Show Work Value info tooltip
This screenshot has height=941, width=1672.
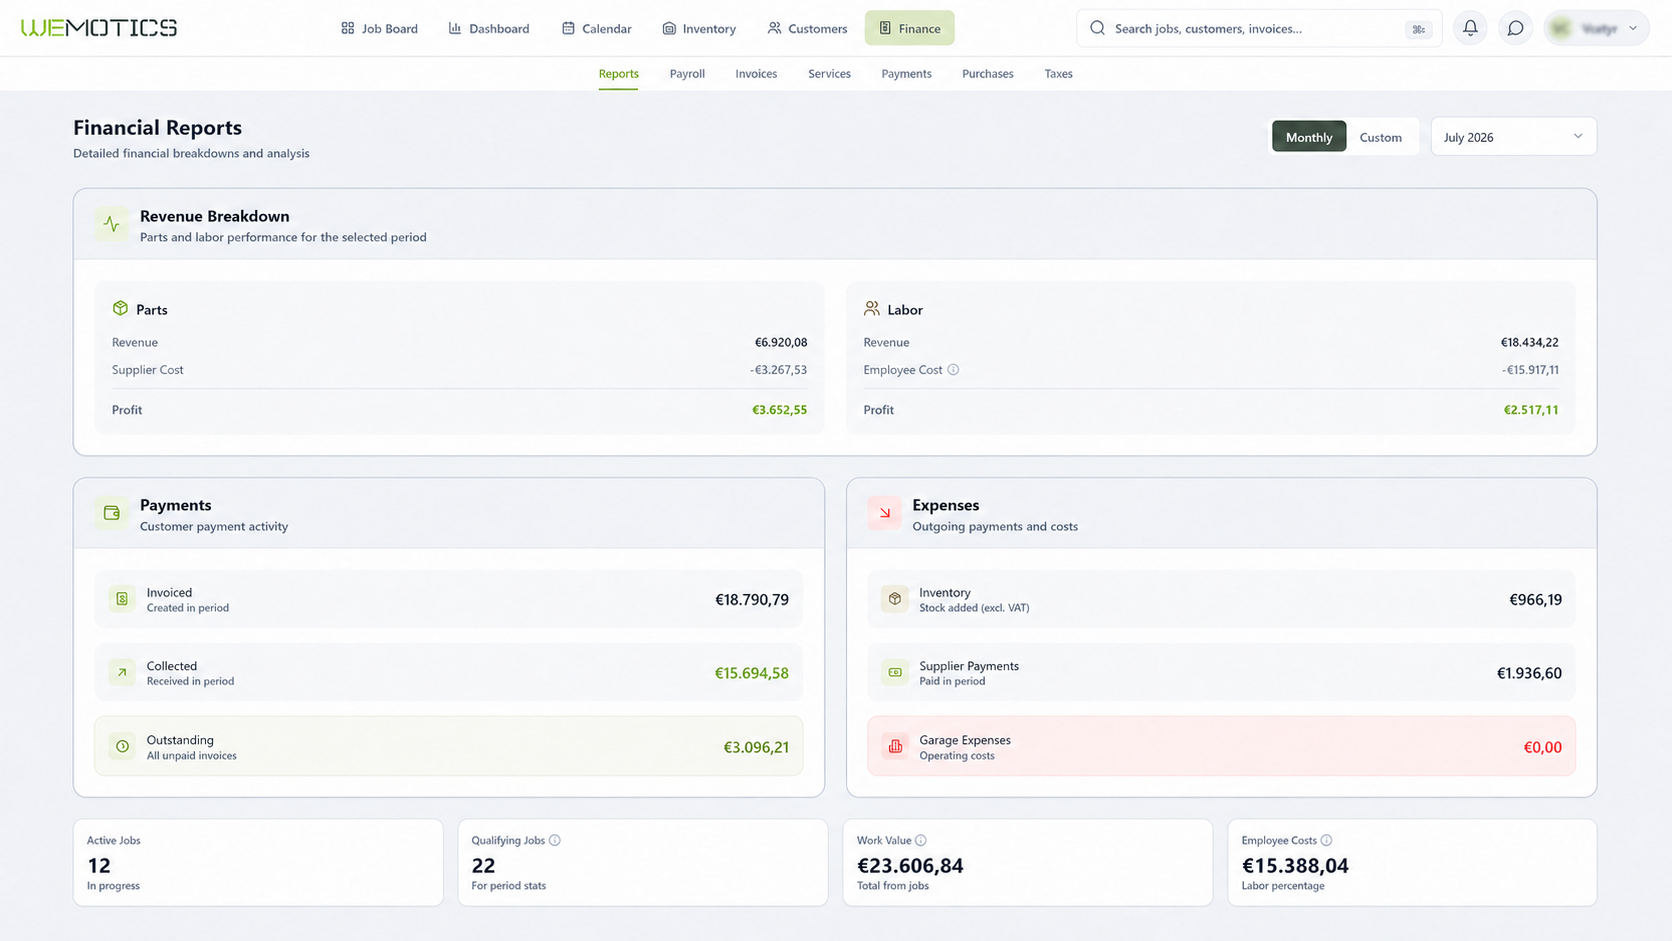[921, 840]
